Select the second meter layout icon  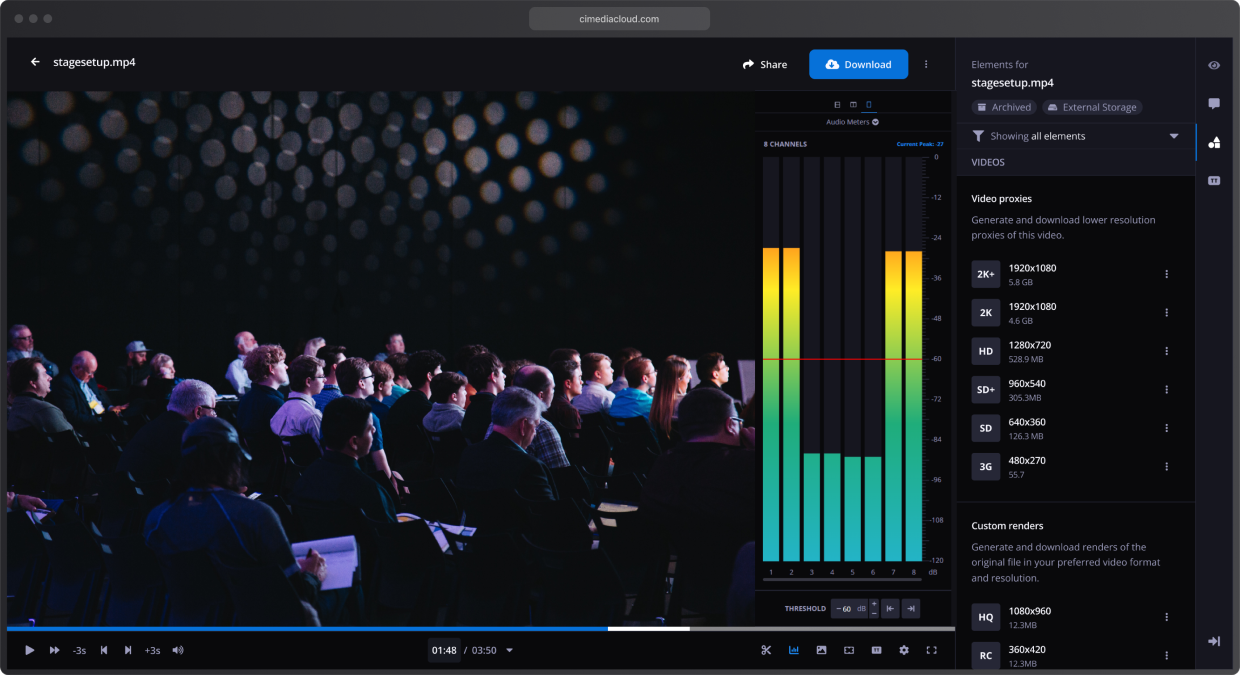click(x=853, y=104)
